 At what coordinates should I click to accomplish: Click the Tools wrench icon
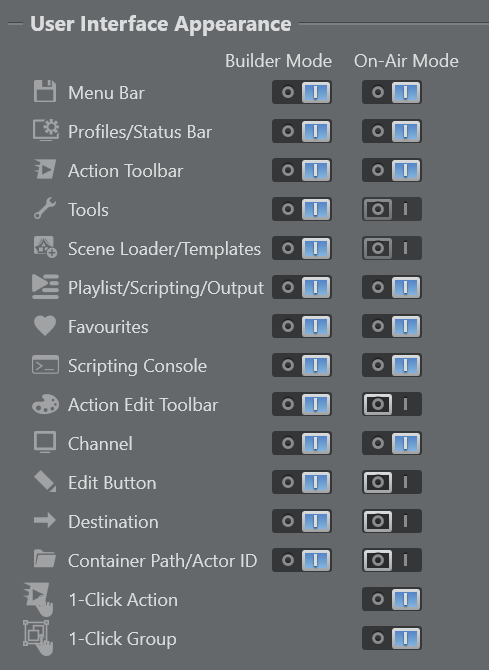(45, 208)
